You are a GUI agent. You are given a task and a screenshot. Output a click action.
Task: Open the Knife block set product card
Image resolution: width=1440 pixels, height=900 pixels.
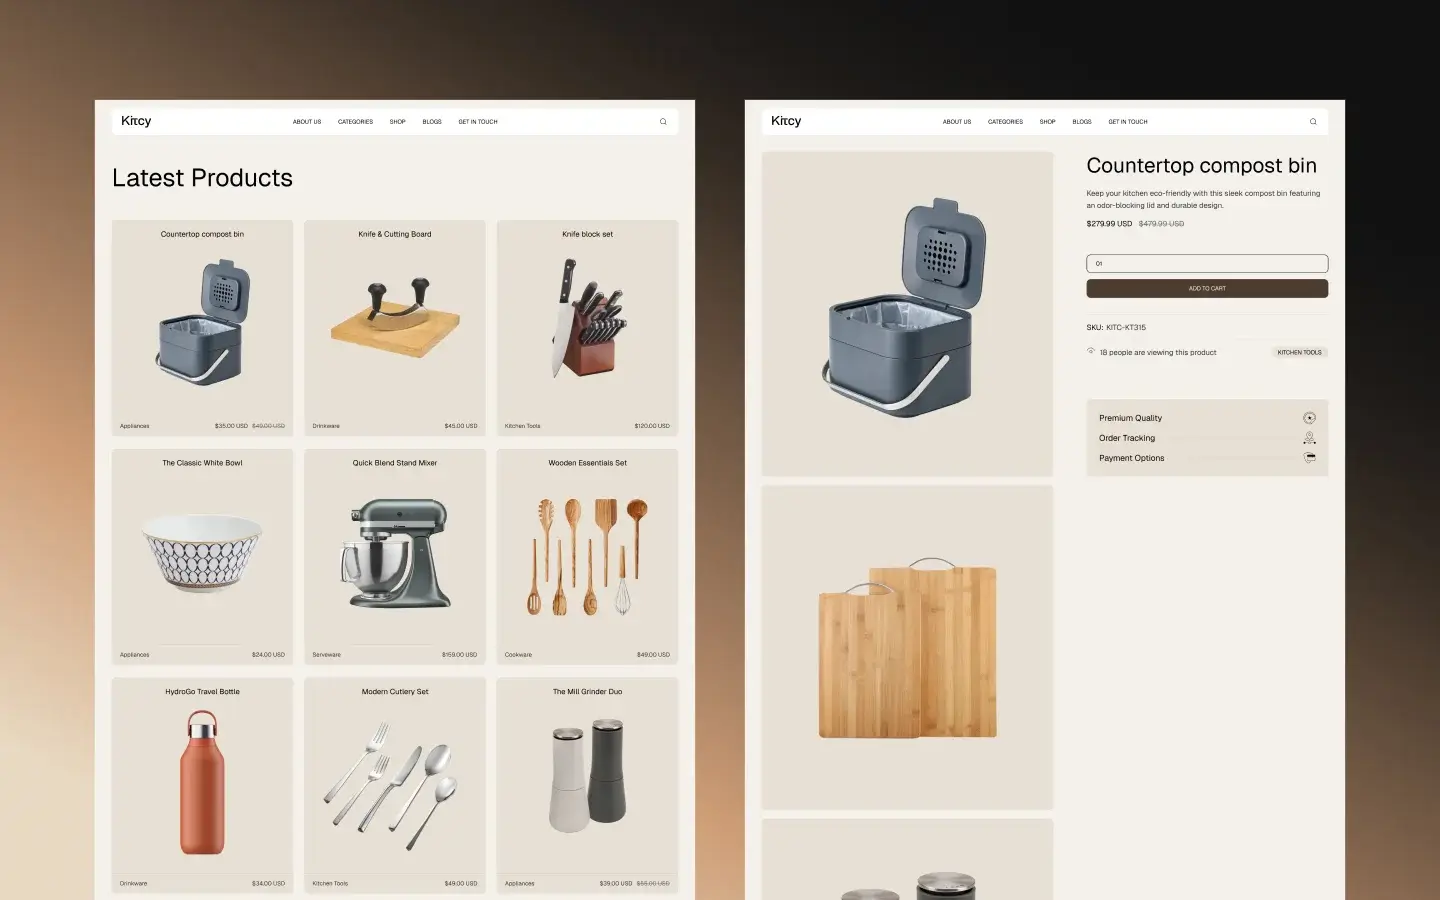click(587, 328)
